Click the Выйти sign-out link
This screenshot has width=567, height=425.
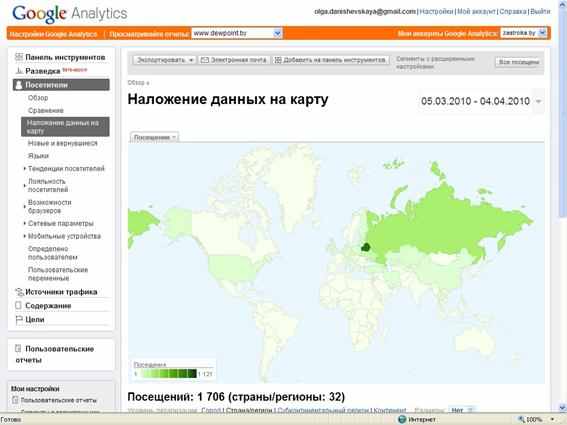tap(540, 12)
